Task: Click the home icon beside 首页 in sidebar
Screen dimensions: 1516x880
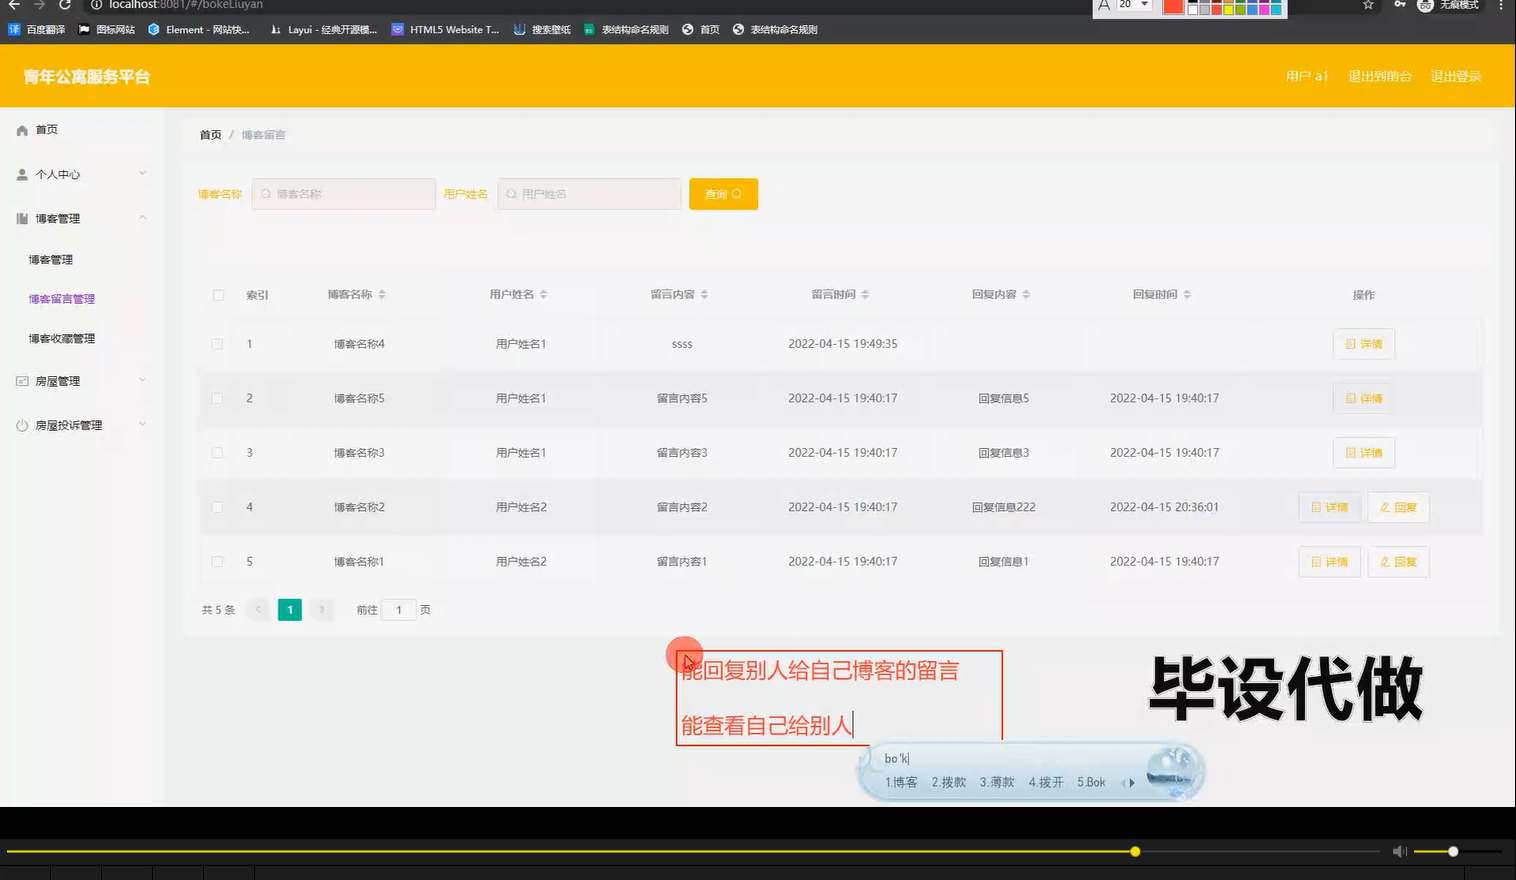Action: click(22, 130)
